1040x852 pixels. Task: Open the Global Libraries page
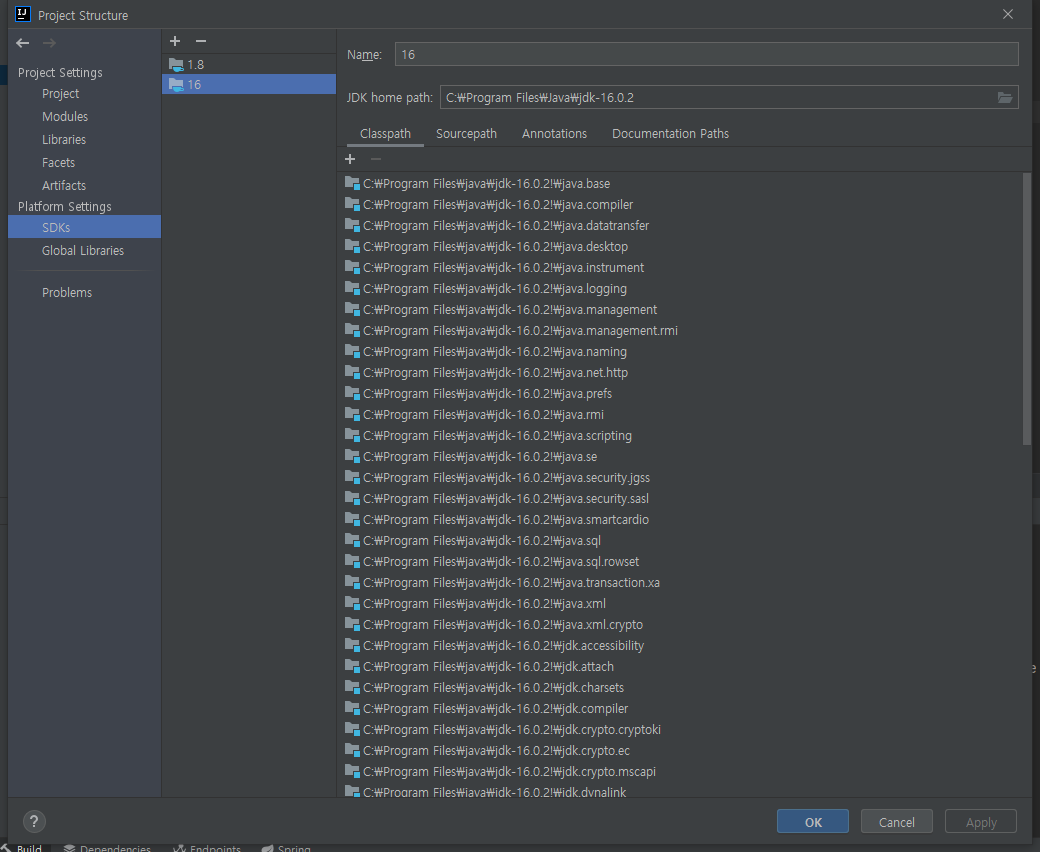coord(84,251)
